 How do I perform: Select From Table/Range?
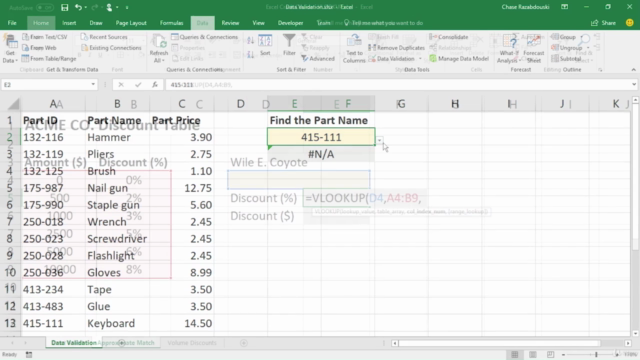pos(49,59)
